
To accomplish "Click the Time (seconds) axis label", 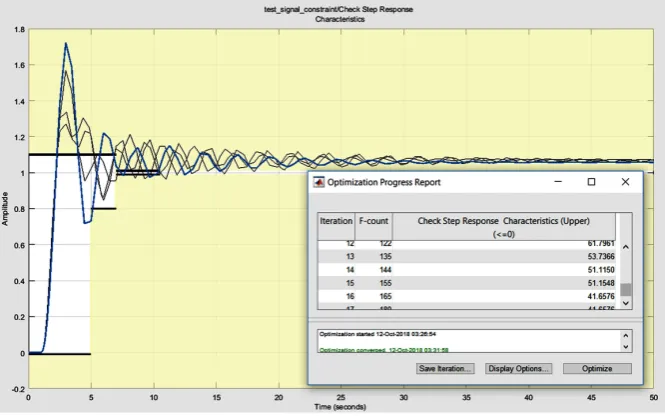I will pyautogui.click(x=340, y=407).
